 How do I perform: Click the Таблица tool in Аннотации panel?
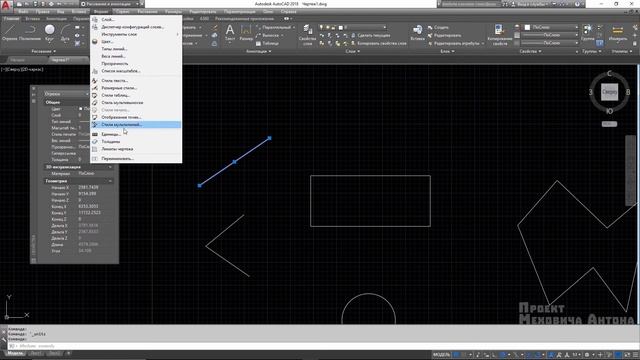click(267, 43)
